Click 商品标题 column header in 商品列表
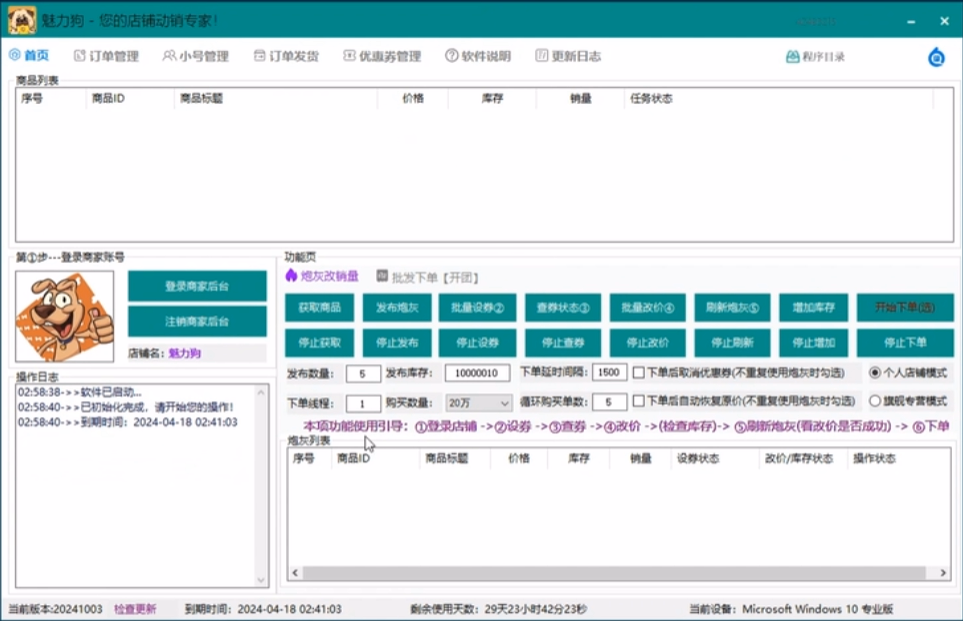Screen dimensions: 963x621 [201, 98]
